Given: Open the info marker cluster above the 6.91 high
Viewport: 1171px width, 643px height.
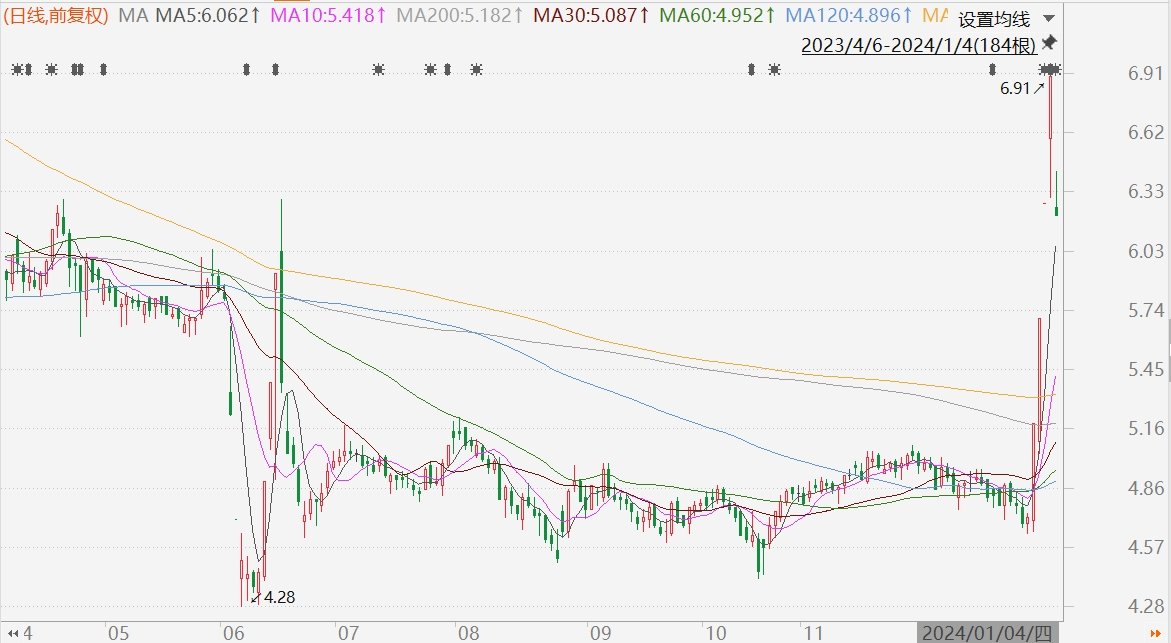Looking at the screenshot, I should coord(1050,69).
